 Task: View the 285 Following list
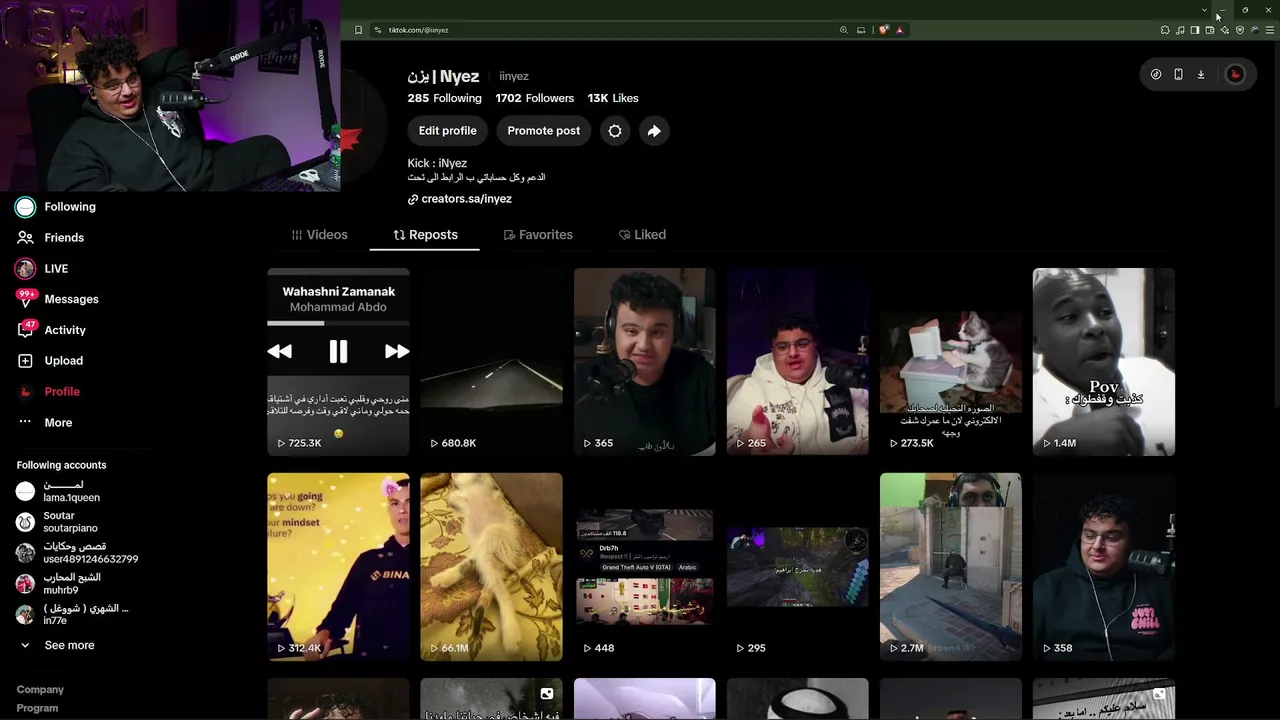444,98
